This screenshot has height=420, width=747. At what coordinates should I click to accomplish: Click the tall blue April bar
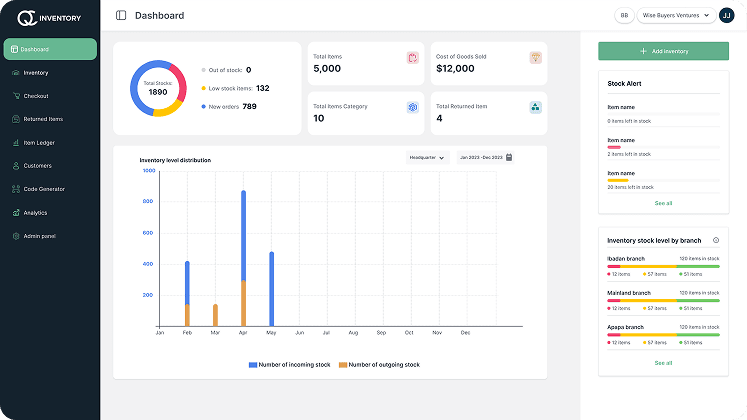tap(243, 236)
